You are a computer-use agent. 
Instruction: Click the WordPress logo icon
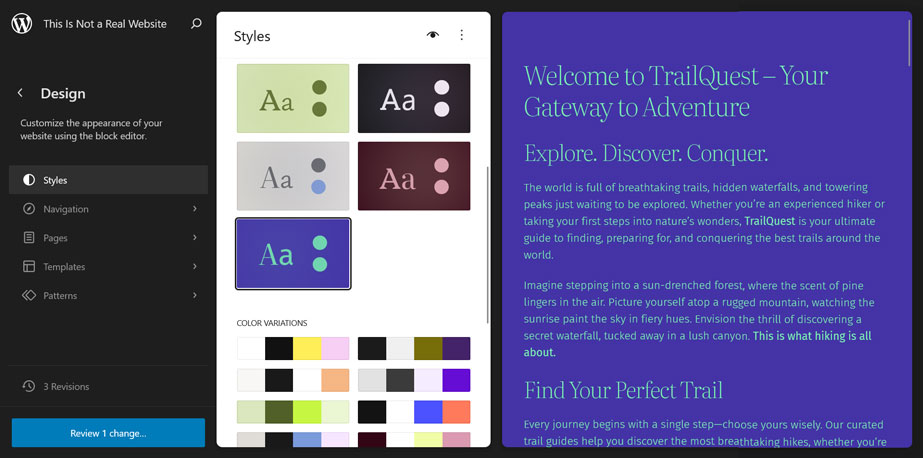coord(22,24)
